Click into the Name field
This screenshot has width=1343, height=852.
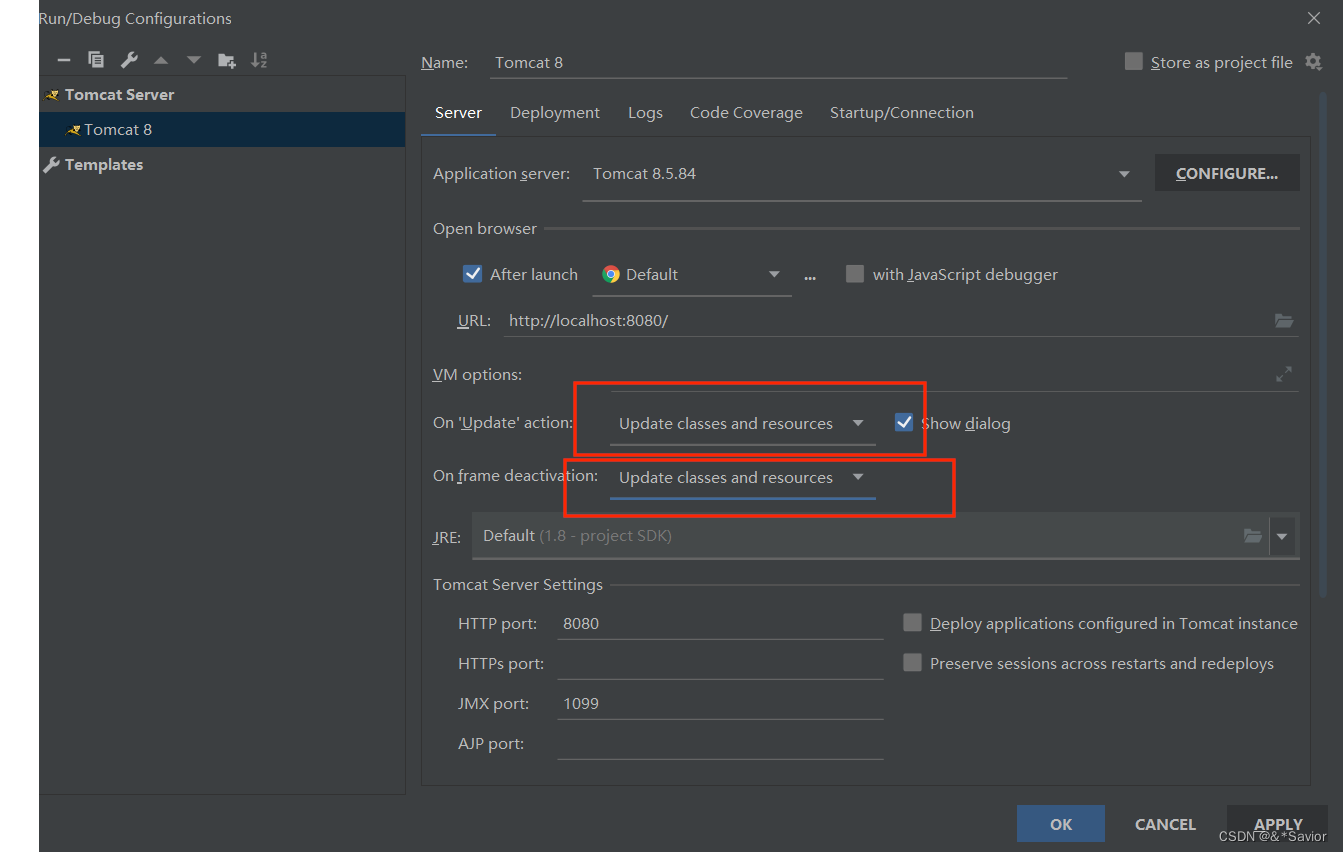(x=777, y=62)
